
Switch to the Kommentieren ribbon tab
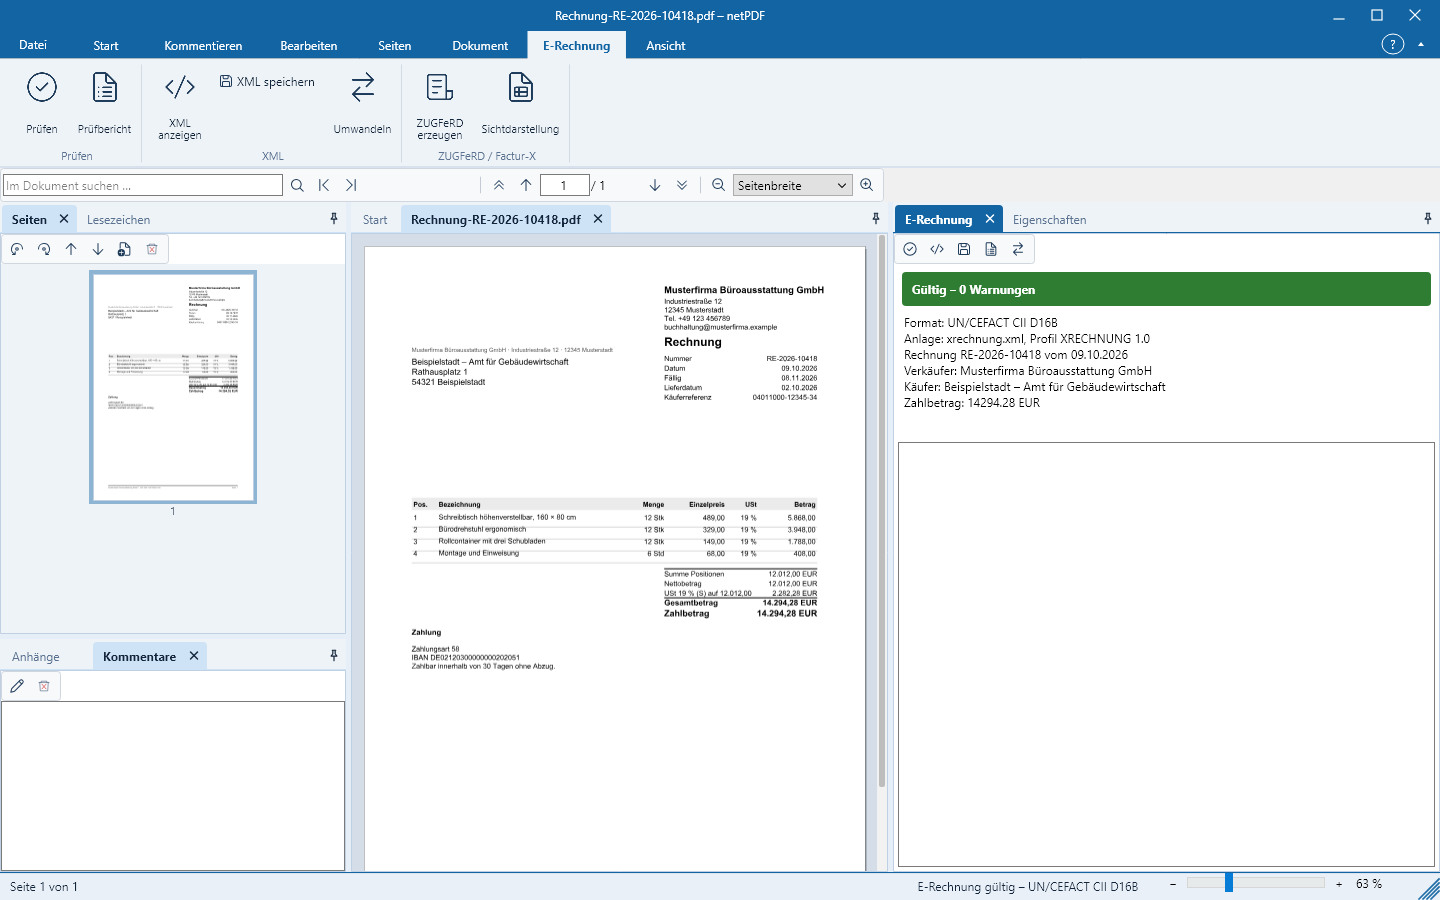click(203, 45)
